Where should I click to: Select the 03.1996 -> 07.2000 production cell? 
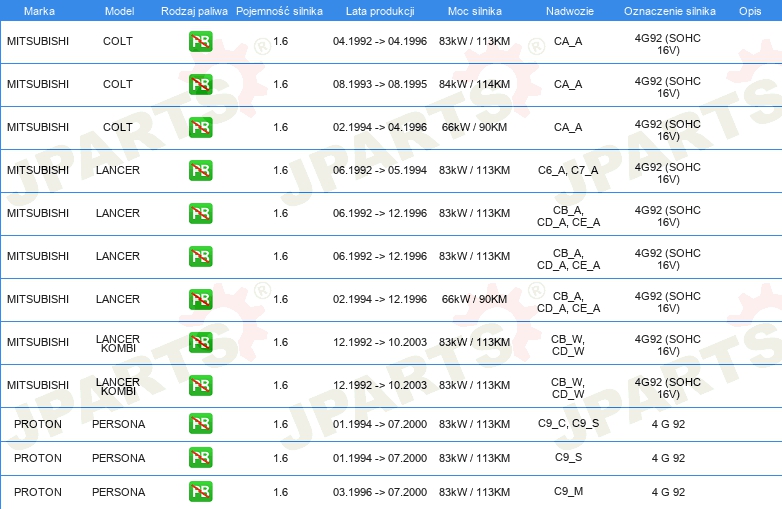click(x=379, y=492)
